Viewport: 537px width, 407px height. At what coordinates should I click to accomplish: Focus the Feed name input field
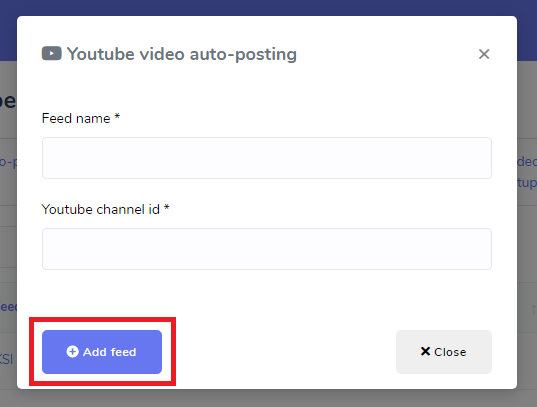point(267,158)
